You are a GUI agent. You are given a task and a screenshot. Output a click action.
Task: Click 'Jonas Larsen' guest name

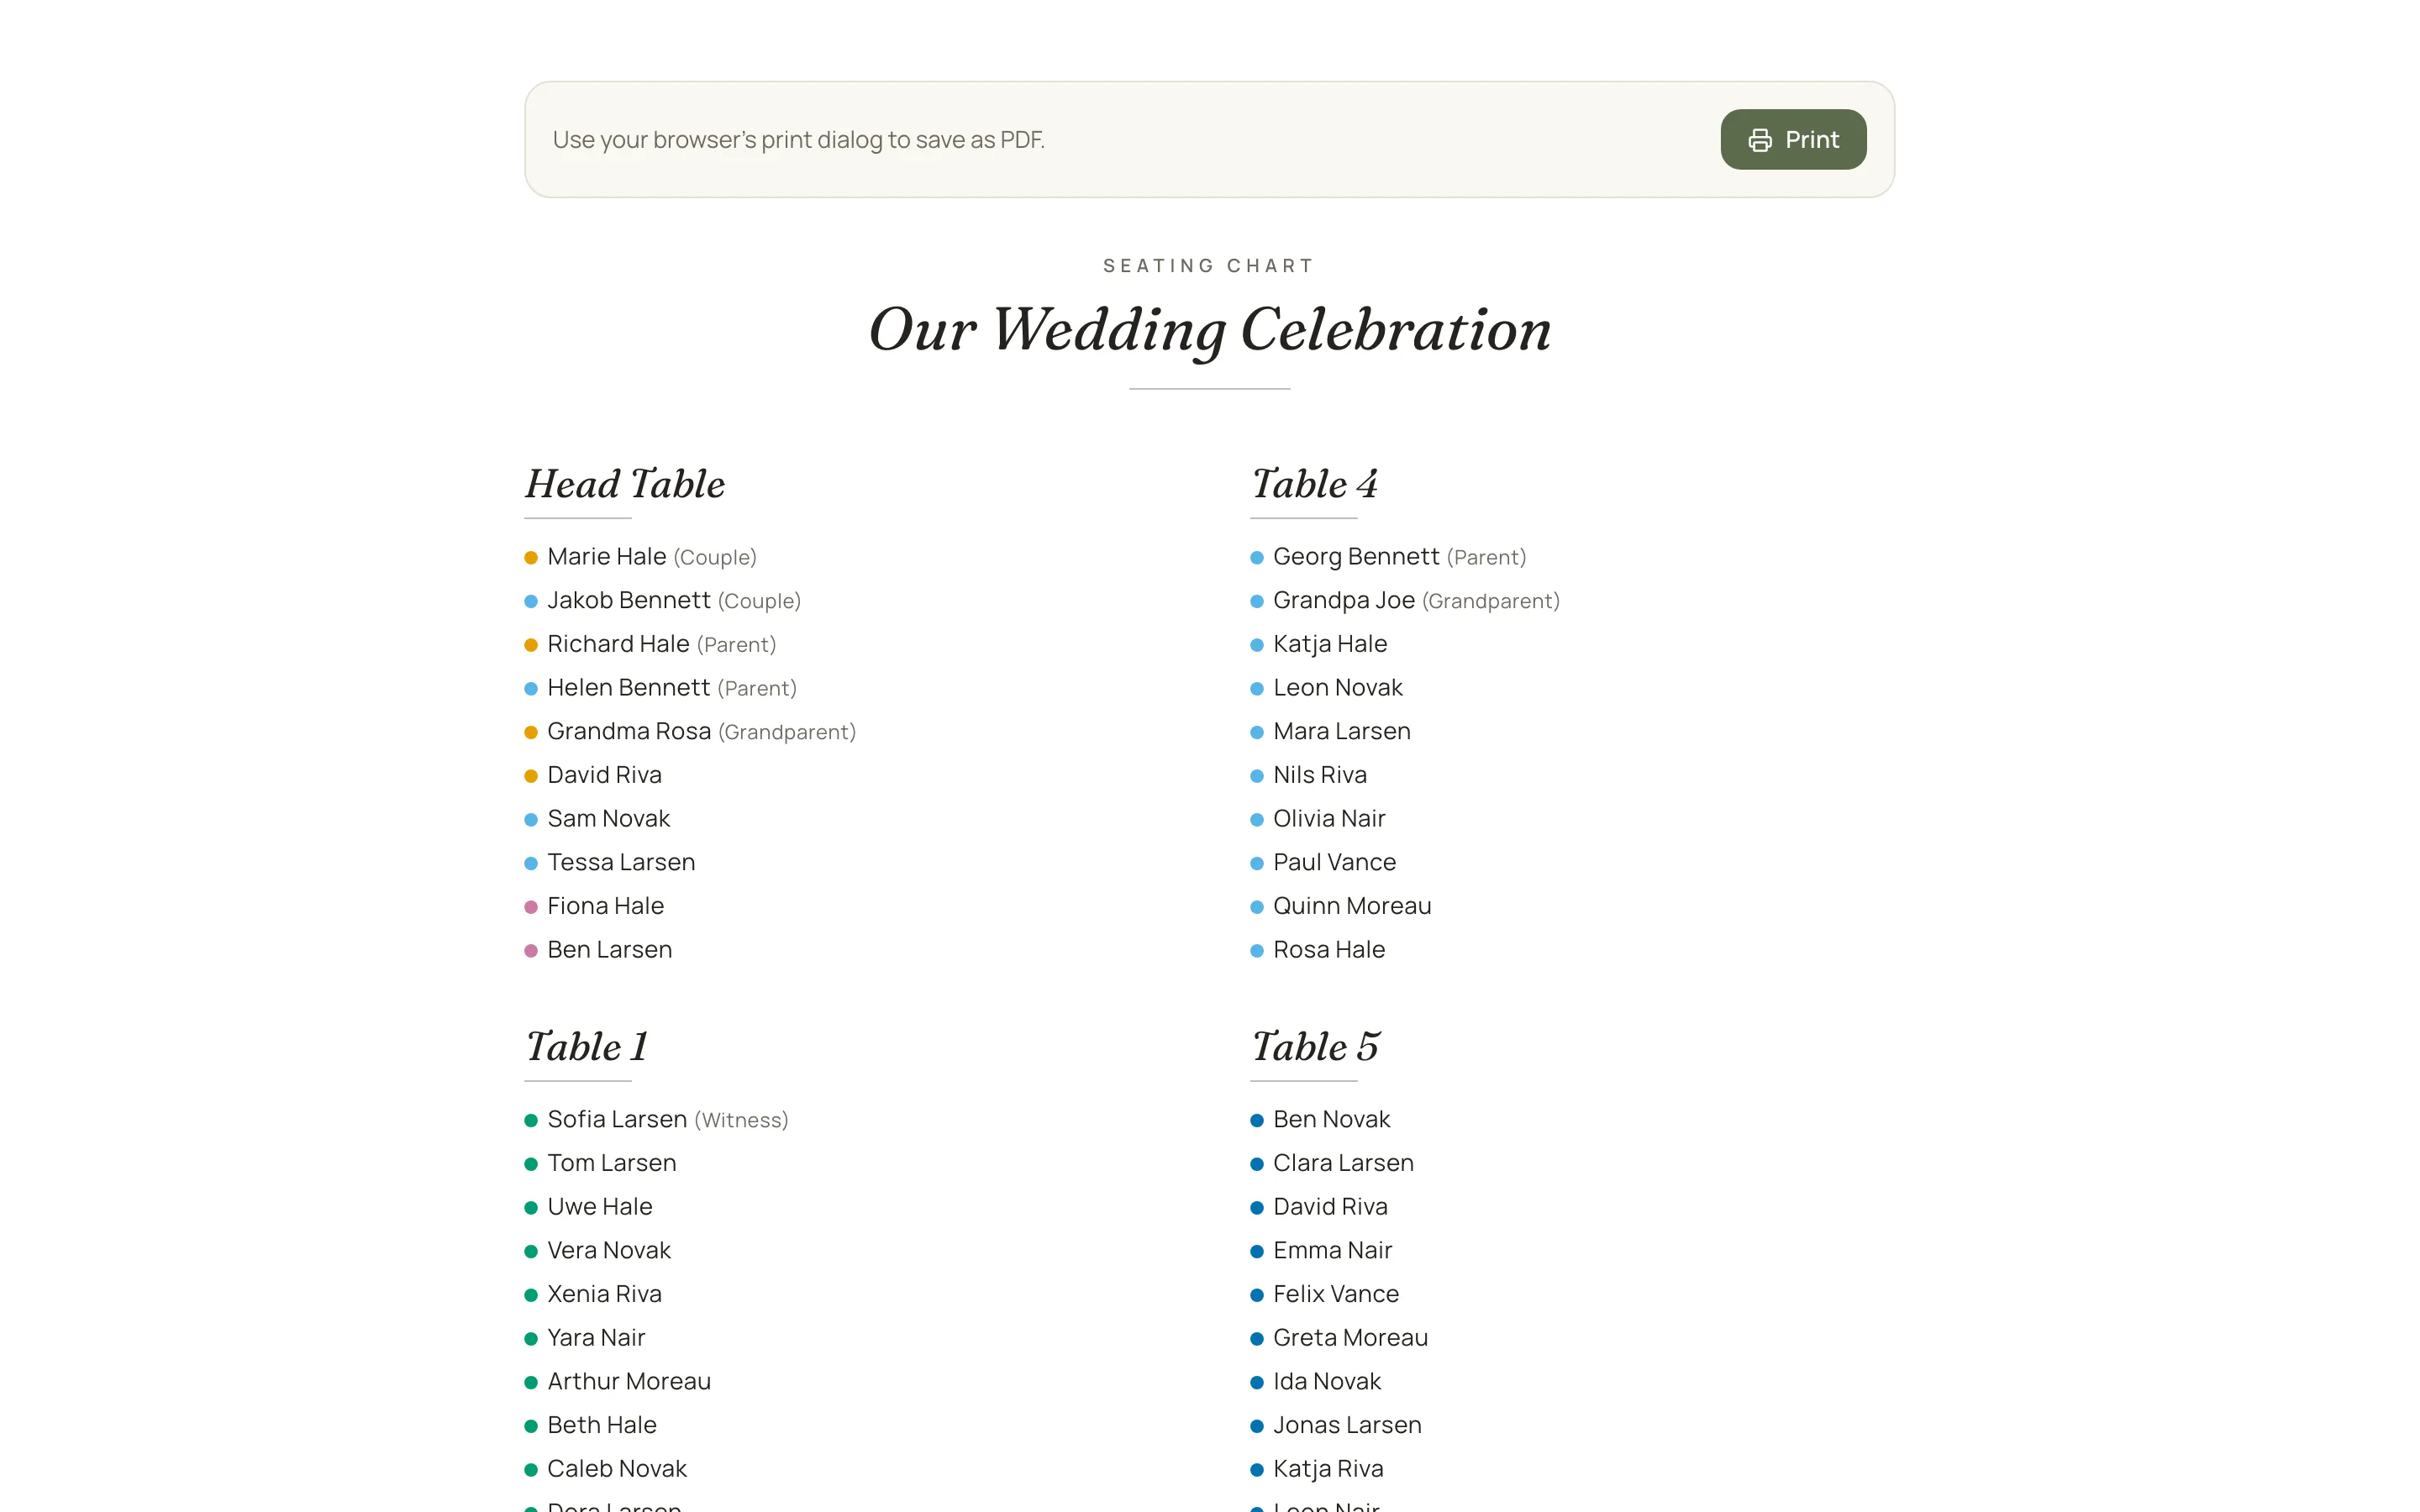pyautogui.click(x=1347, y=1425)
